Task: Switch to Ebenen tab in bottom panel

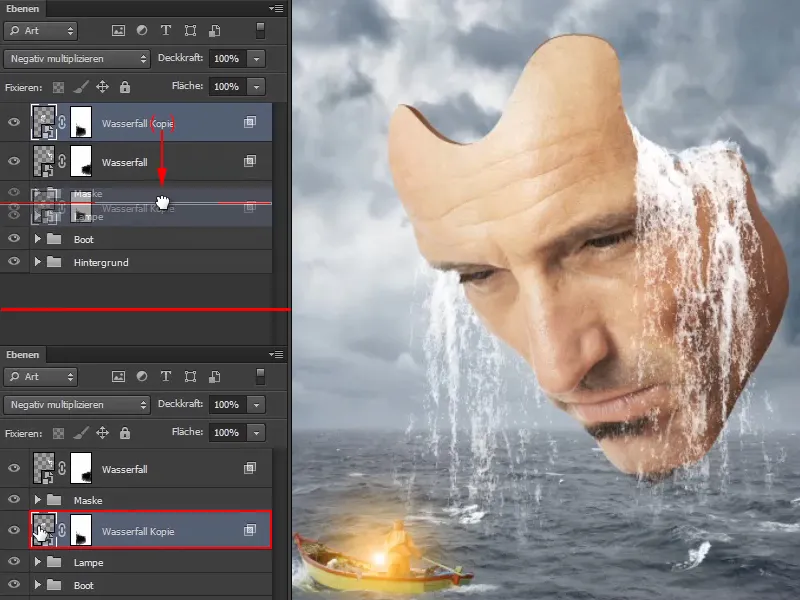Action: (x=22, y=355)
